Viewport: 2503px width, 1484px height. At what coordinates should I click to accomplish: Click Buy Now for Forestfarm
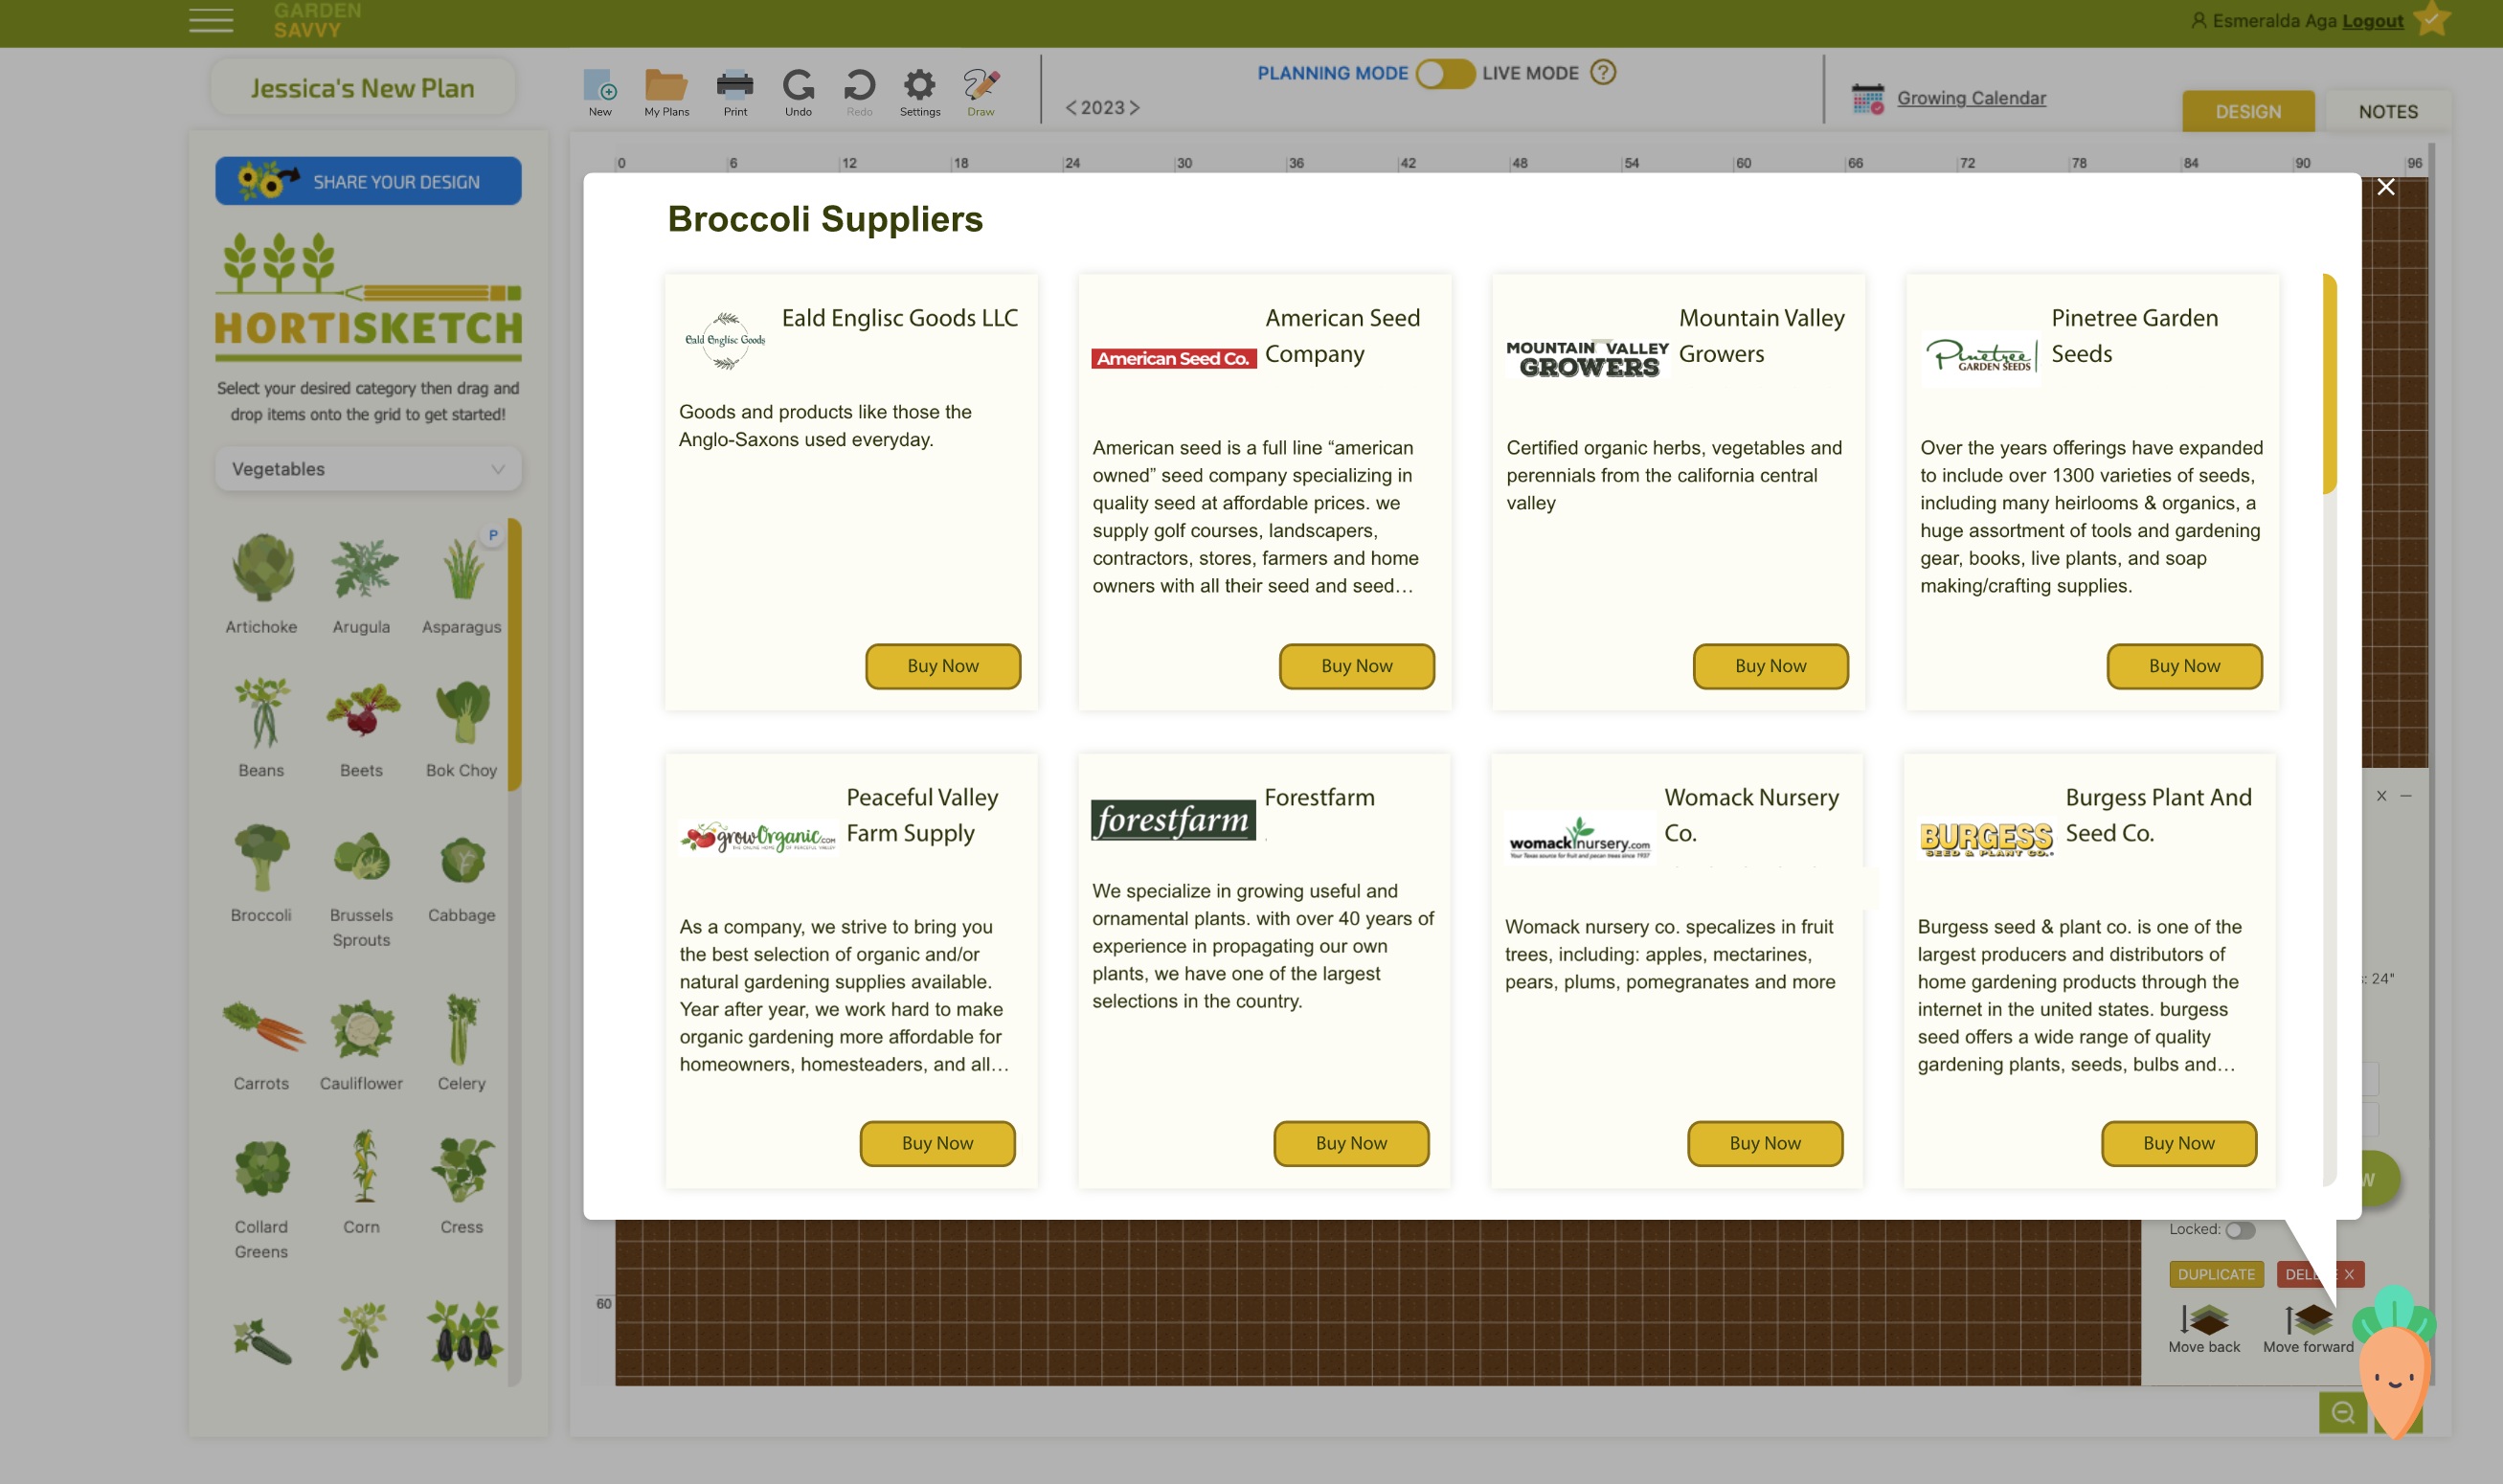tap(1351, 1143)
